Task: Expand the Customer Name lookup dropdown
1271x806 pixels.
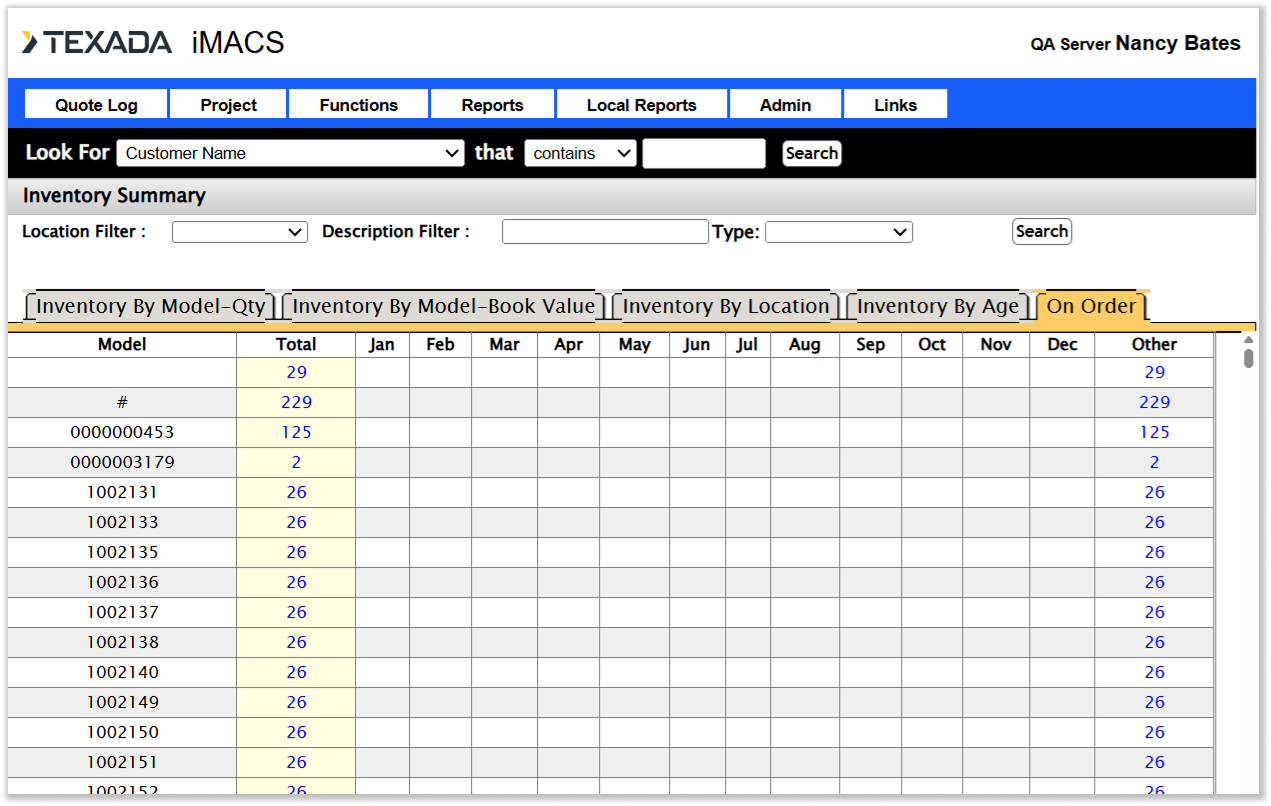Action: pyautogui.click(x=290, y=153)
